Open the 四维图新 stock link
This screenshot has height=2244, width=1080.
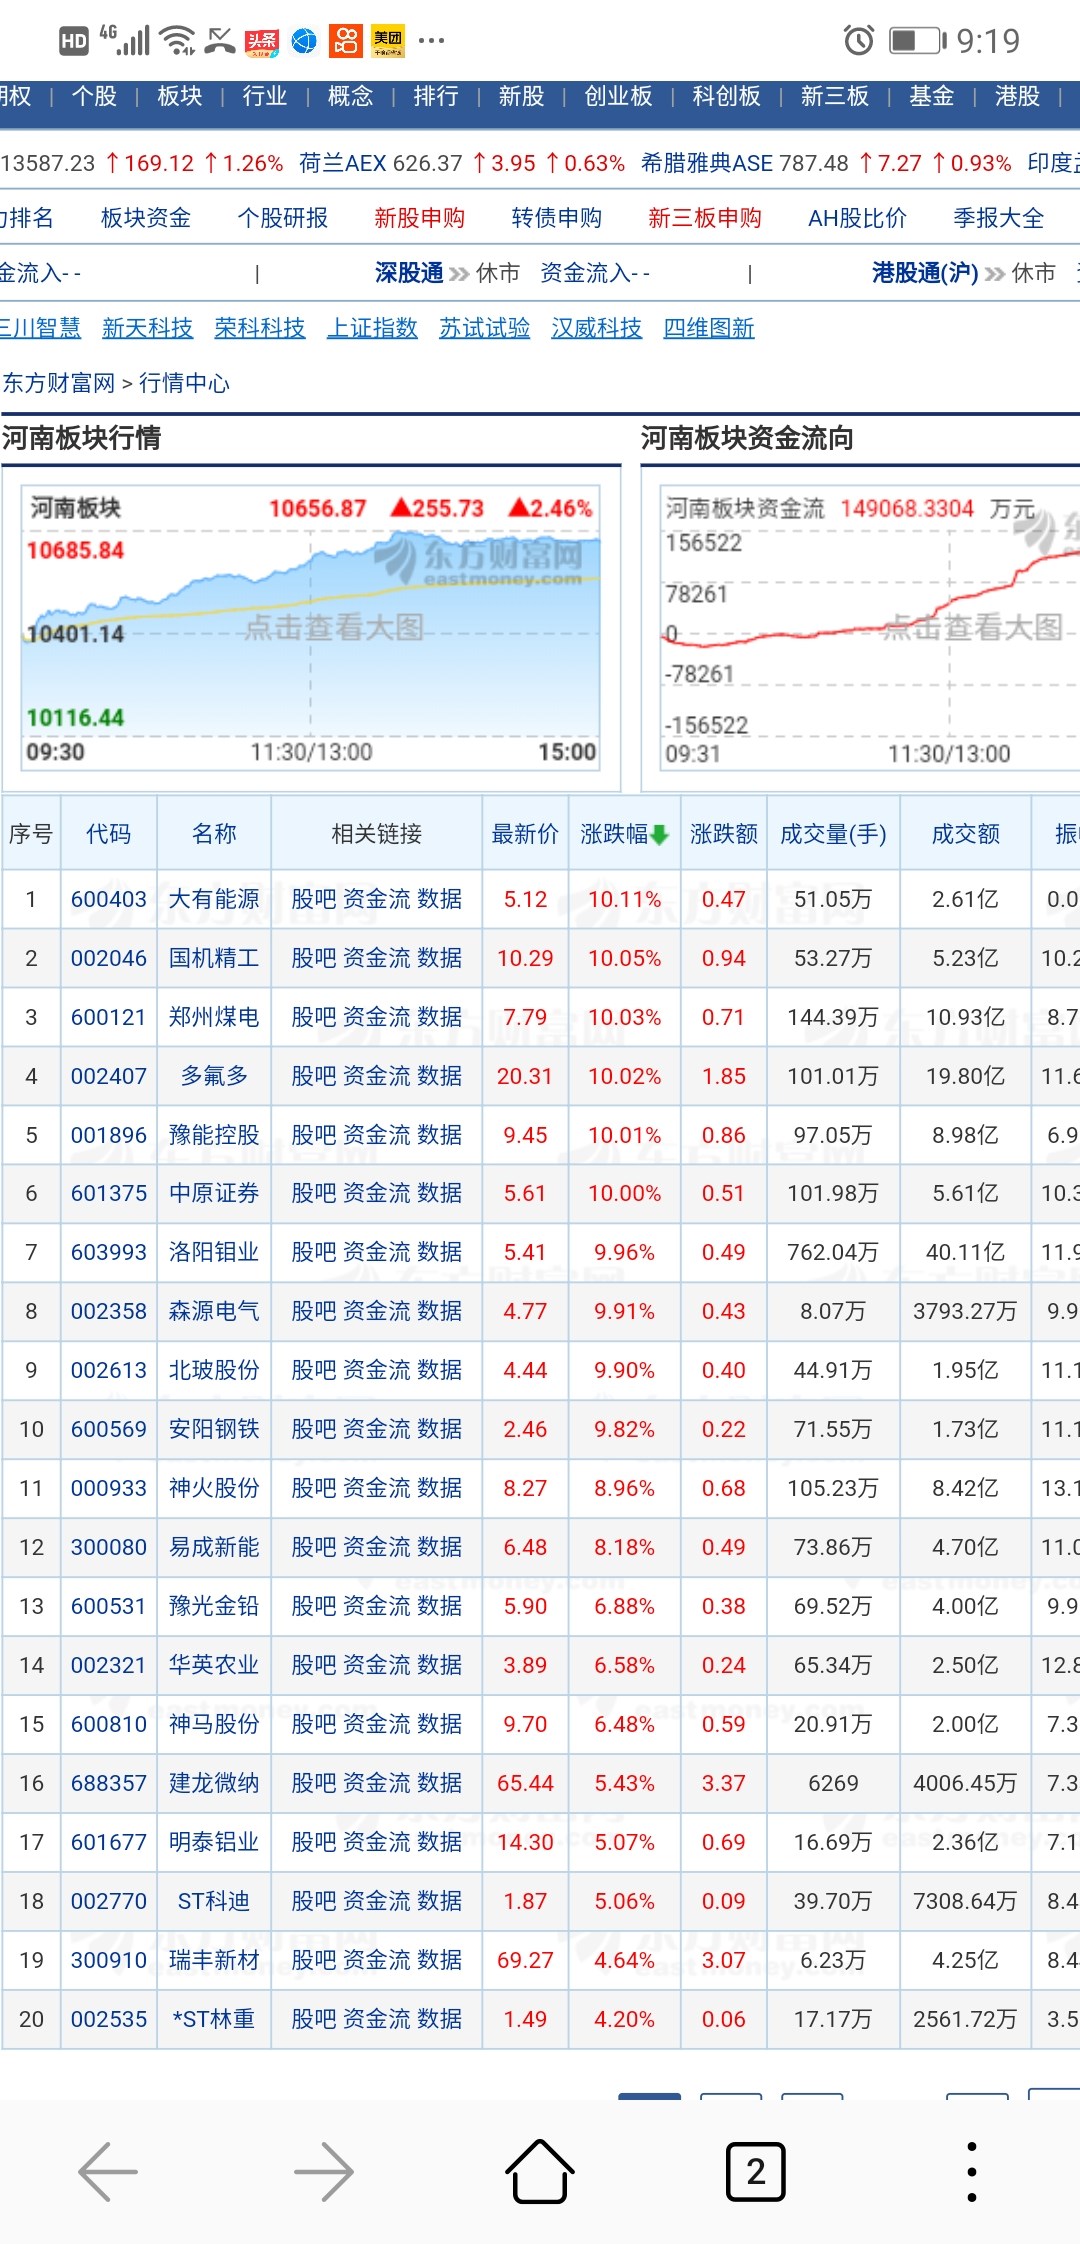[x=709, y=328]
